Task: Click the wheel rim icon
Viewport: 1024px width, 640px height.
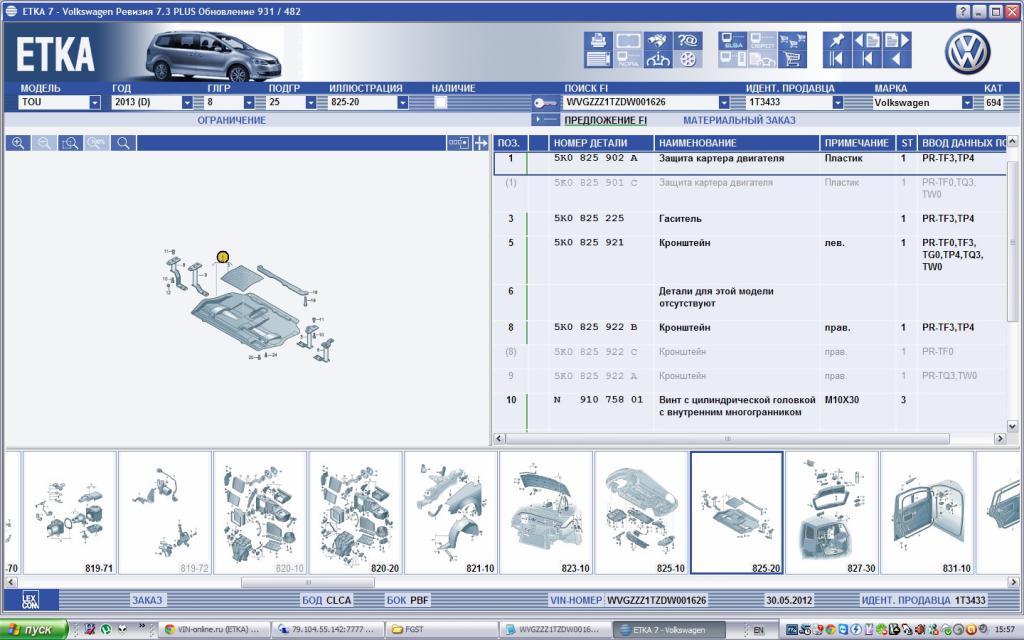Action: 688,59
